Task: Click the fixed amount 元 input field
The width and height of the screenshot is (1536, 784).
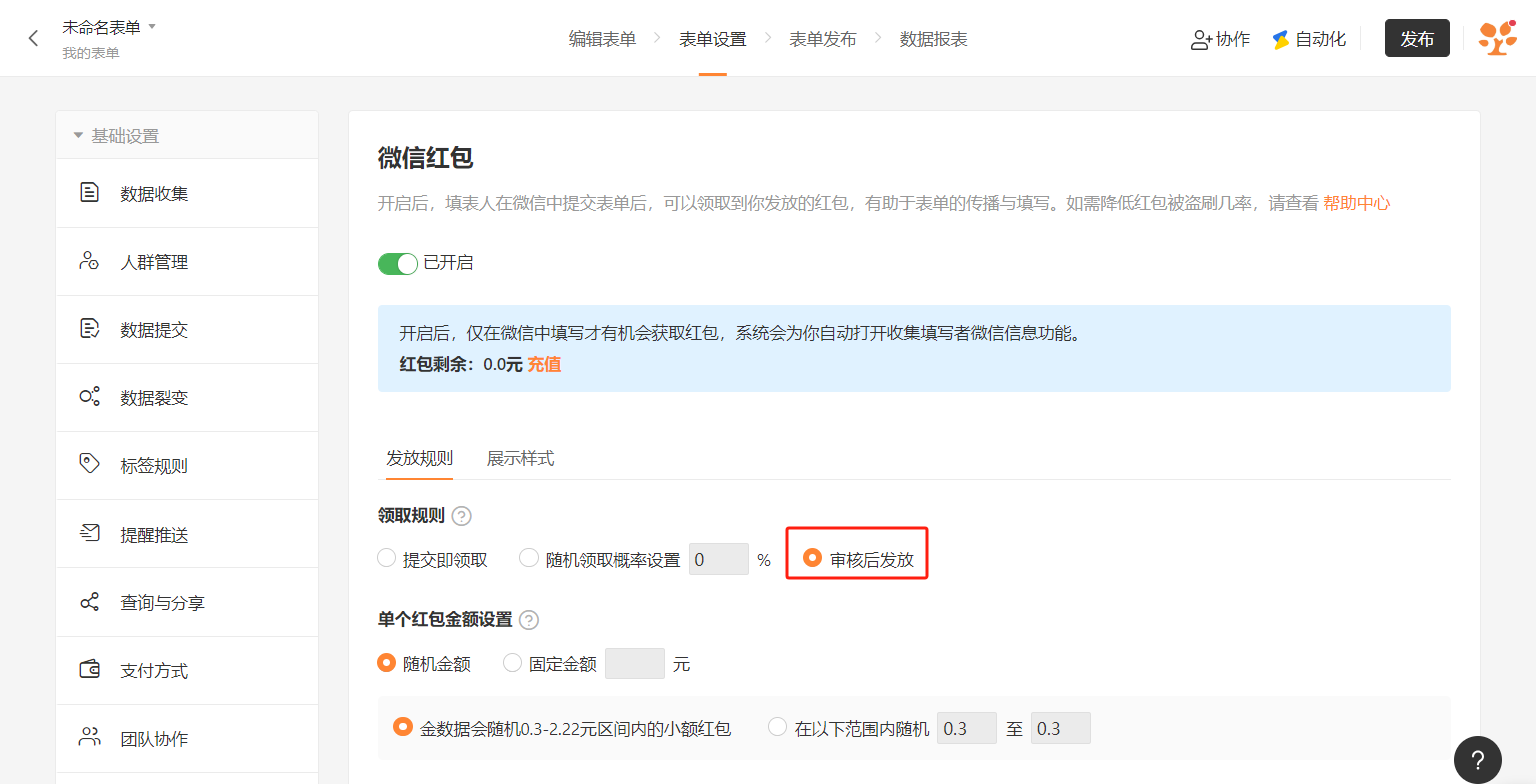Action: click(x=635, y=663)
